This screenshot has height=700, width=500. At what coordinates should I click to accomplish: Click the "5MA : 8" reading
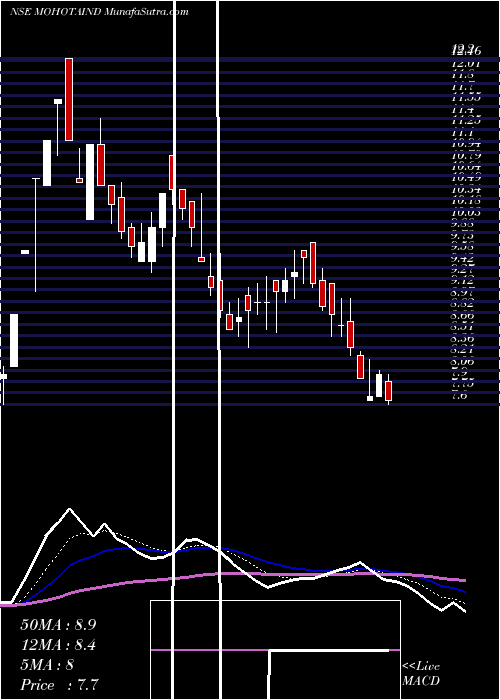point(47,665)
